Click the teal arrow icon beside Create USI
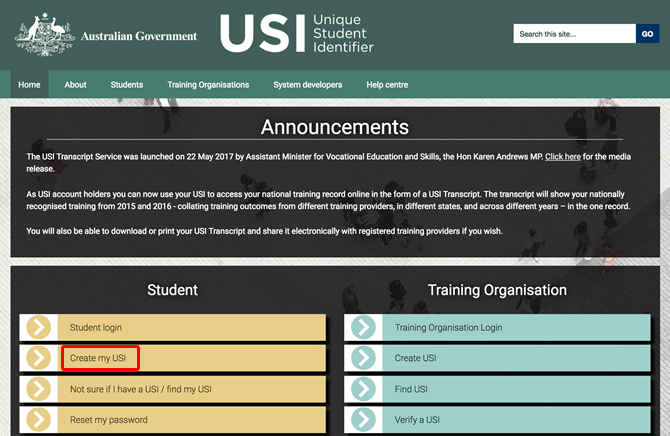The image size is (670, 436). coord(364,358)
